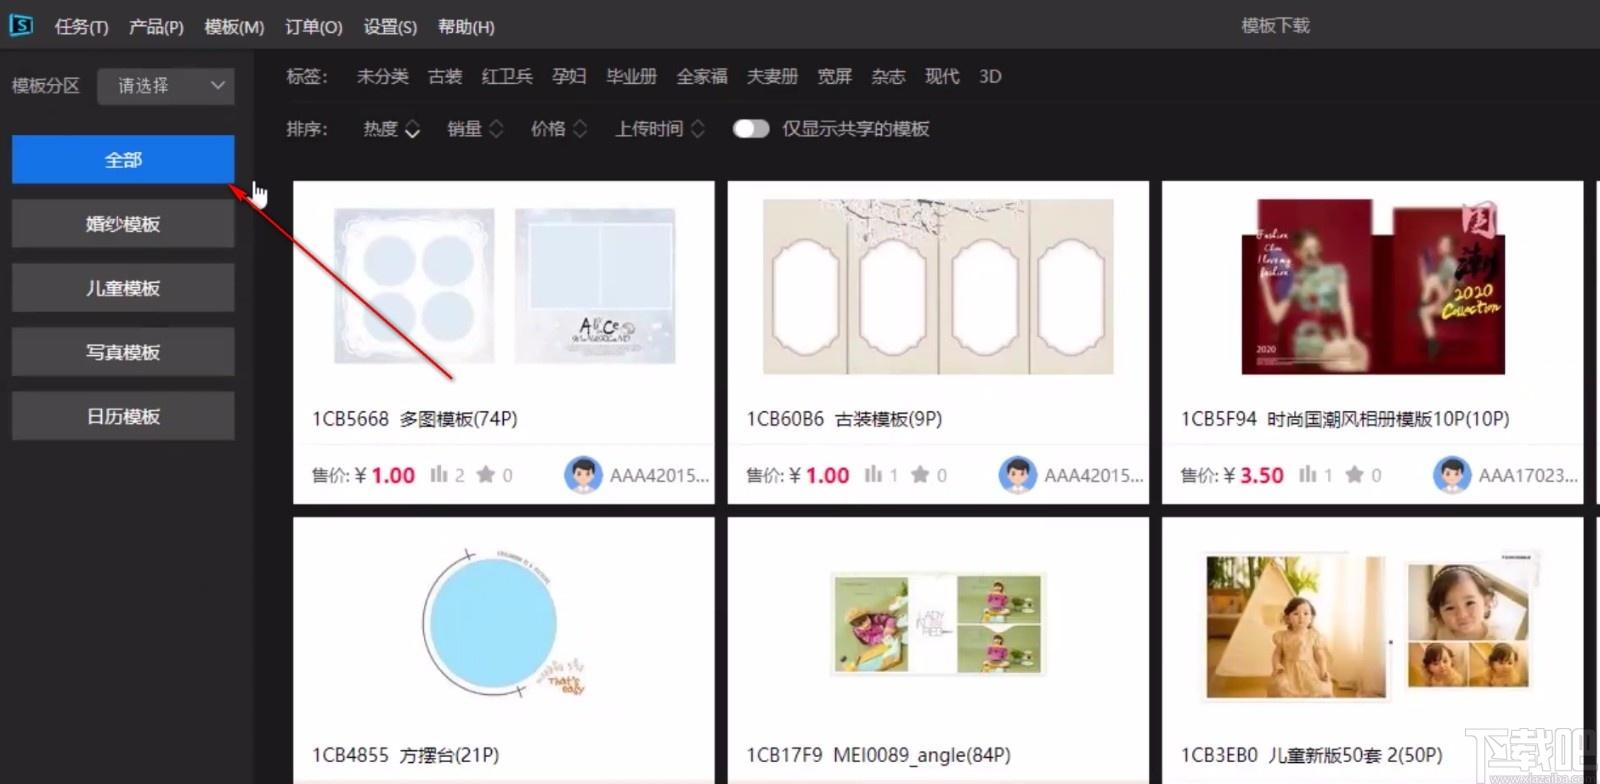Select the 儿童模板 category button

(x=123, y=288)
